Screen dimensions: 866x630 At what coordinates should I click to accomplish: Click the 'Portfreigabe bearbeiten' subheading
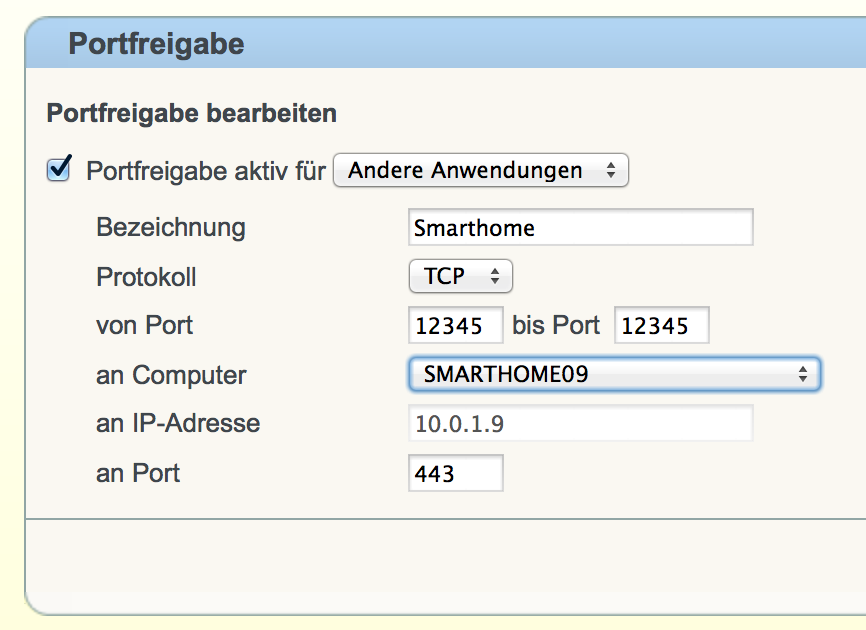pyautogui.click(x=192, y=113)
